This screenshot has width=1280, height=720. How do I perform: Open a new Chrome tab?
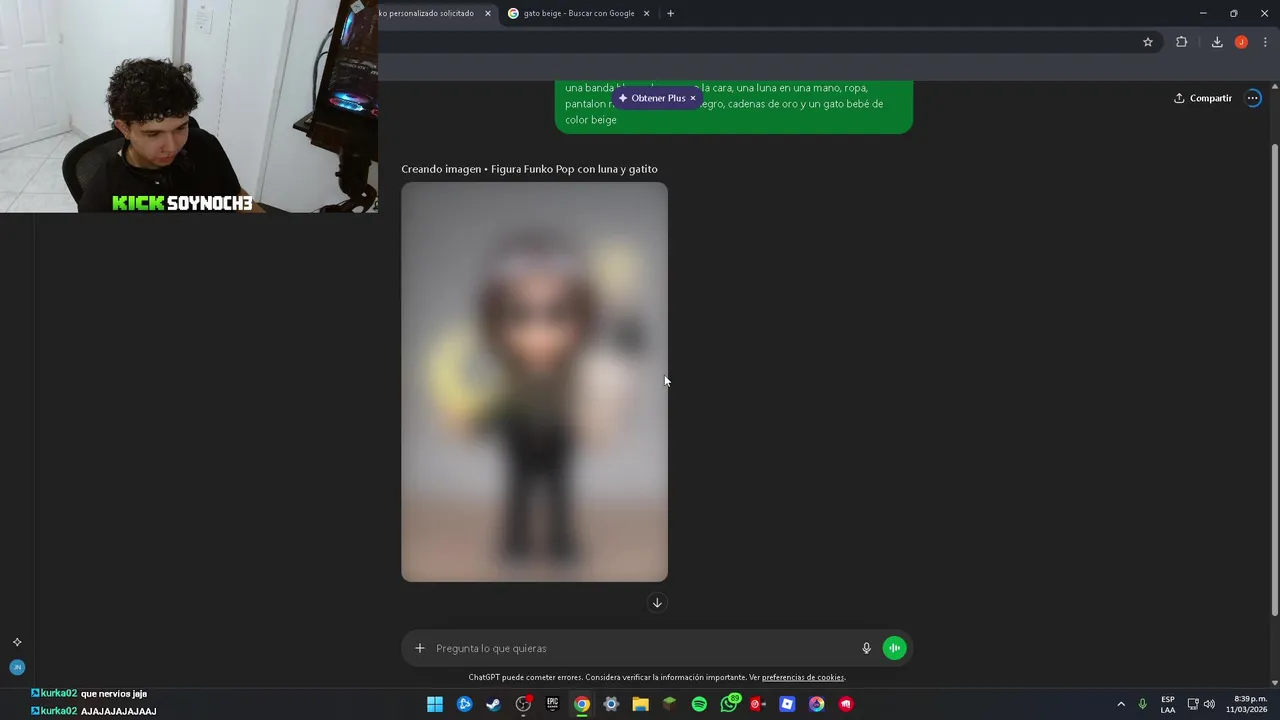click(670, 13)
